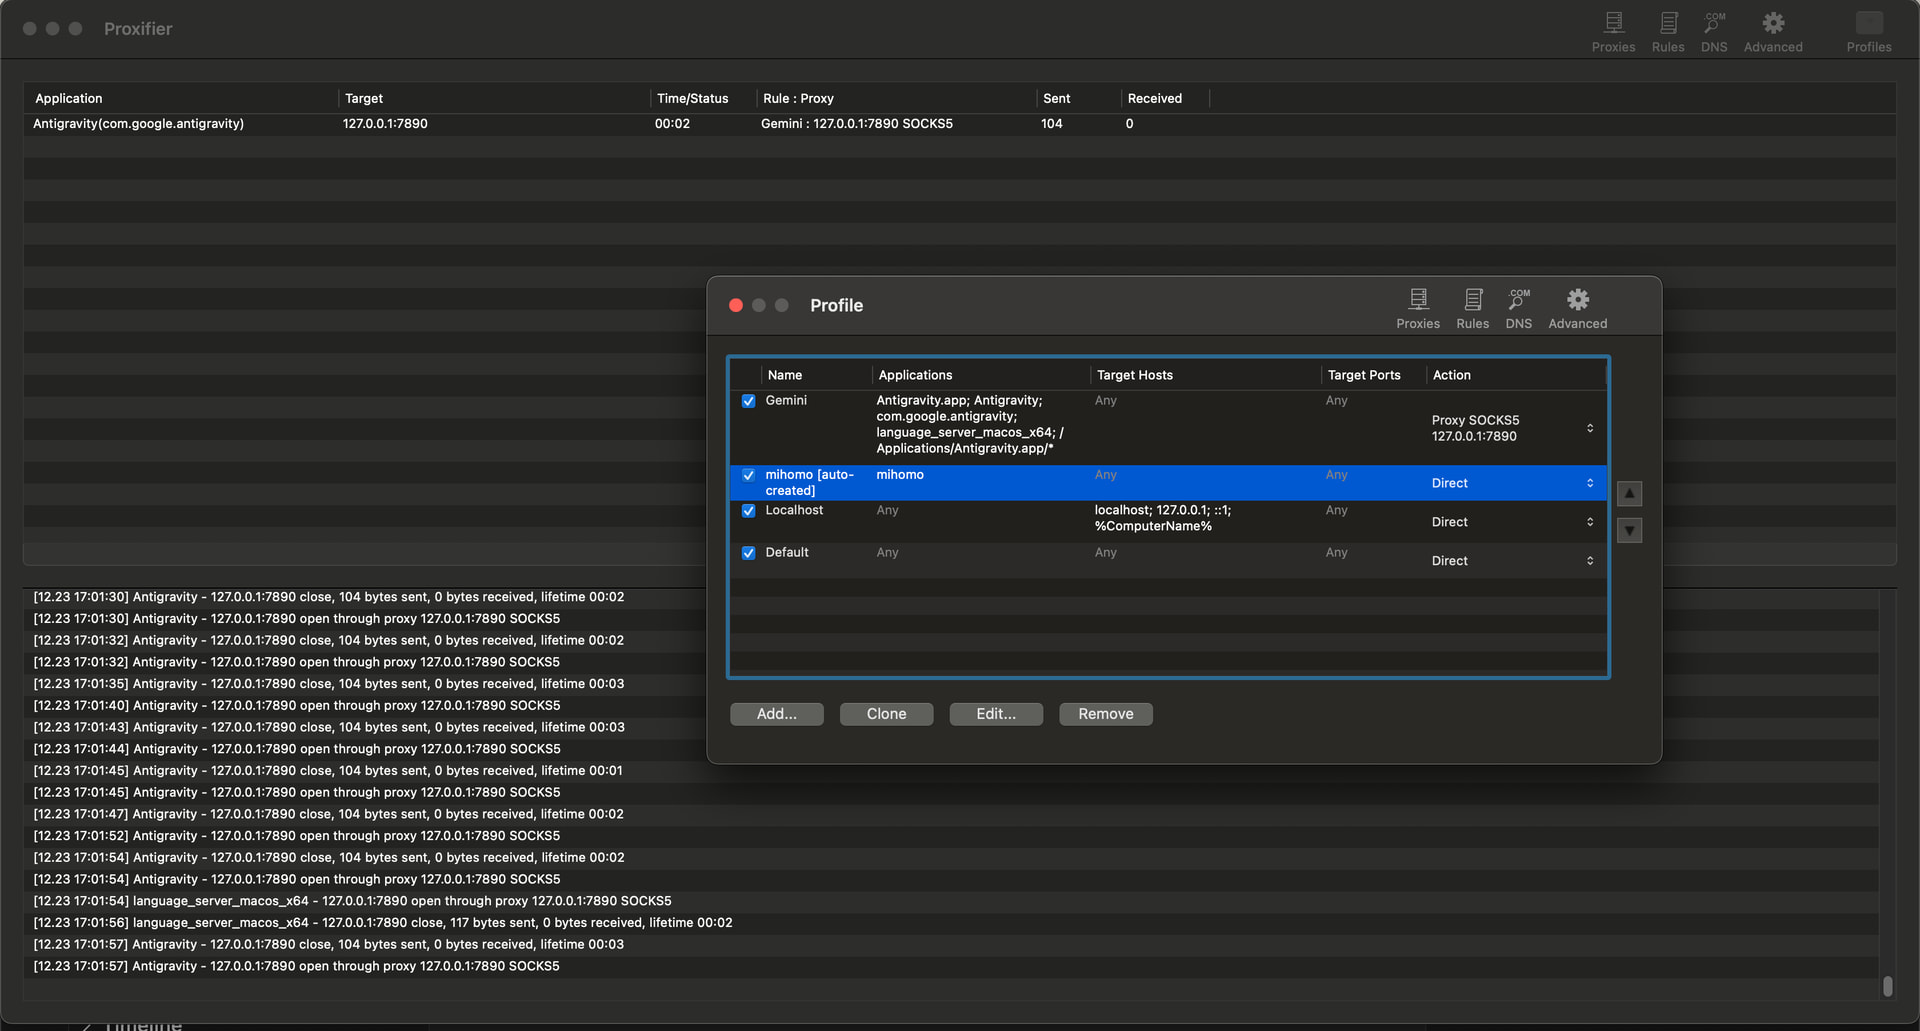Click the Target Hosts column header
Viewport: 1920px width, 1031px height.
click(1205, 375)
